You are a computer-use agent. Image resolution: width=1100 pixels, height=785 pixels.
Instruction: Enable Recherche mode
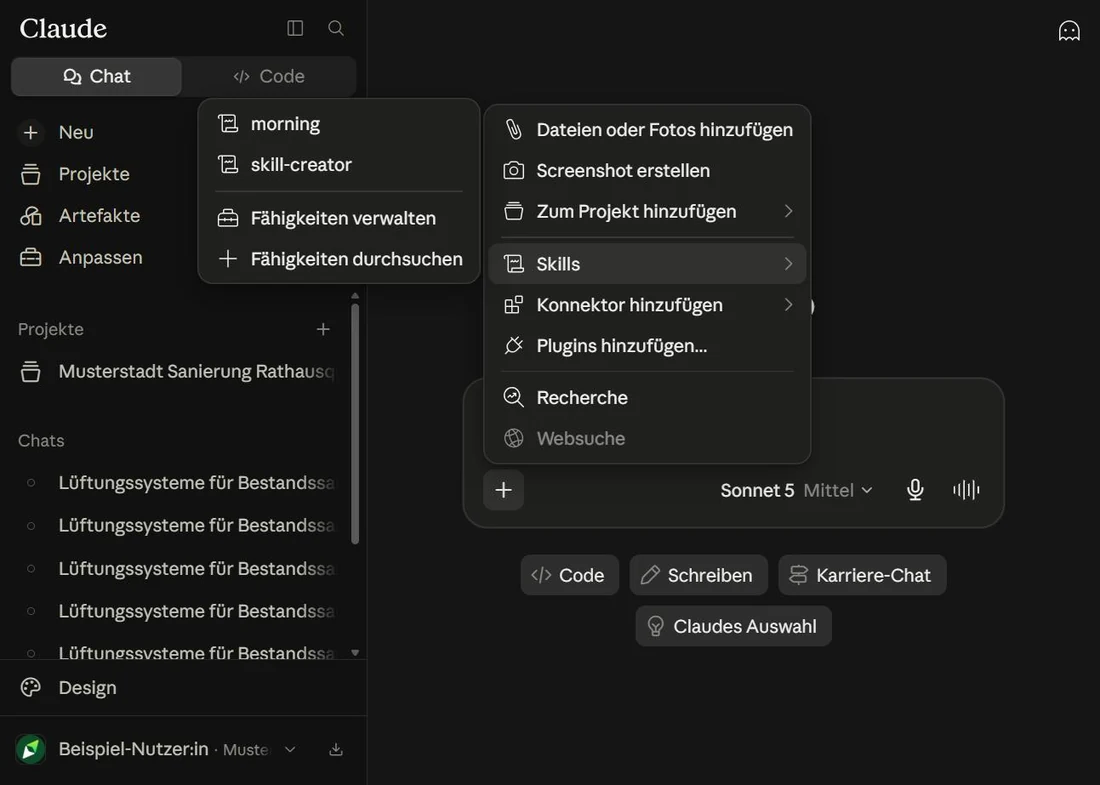[x=648, y=398]
